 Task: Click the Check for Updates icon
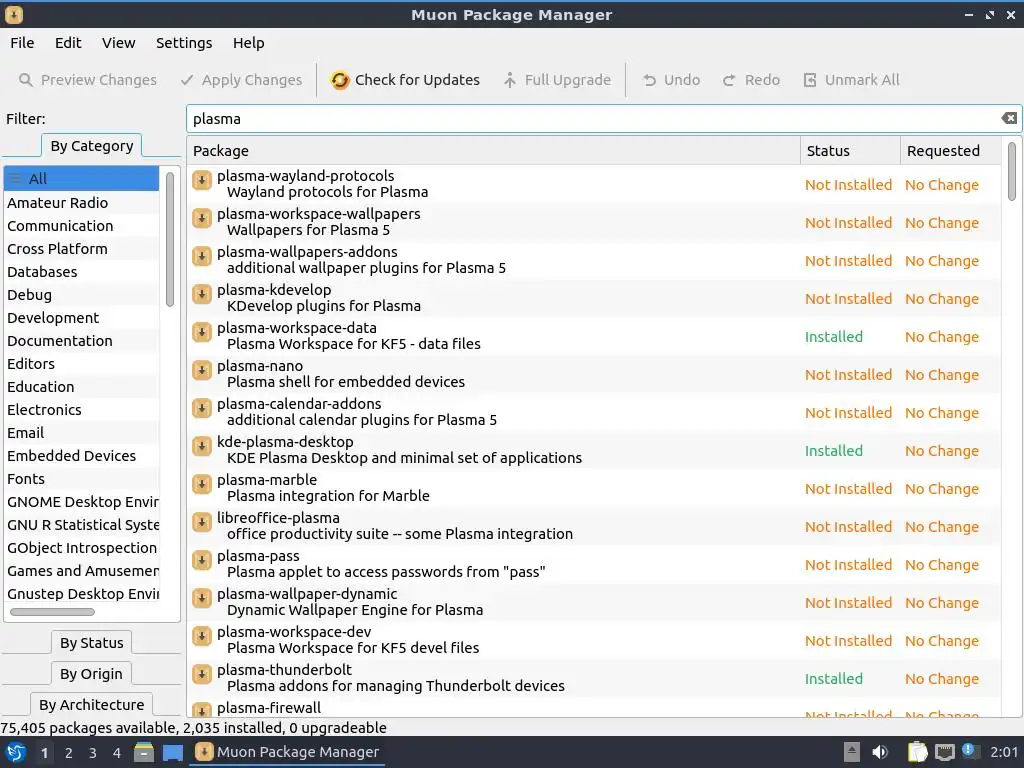click(x=340, y=80)
